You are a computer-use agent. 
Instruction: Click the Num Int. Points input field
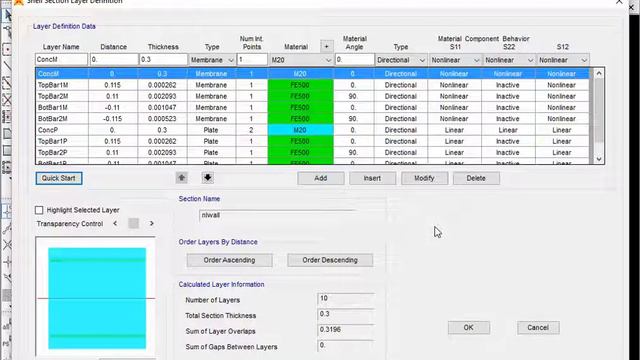(x=252, y=60)
